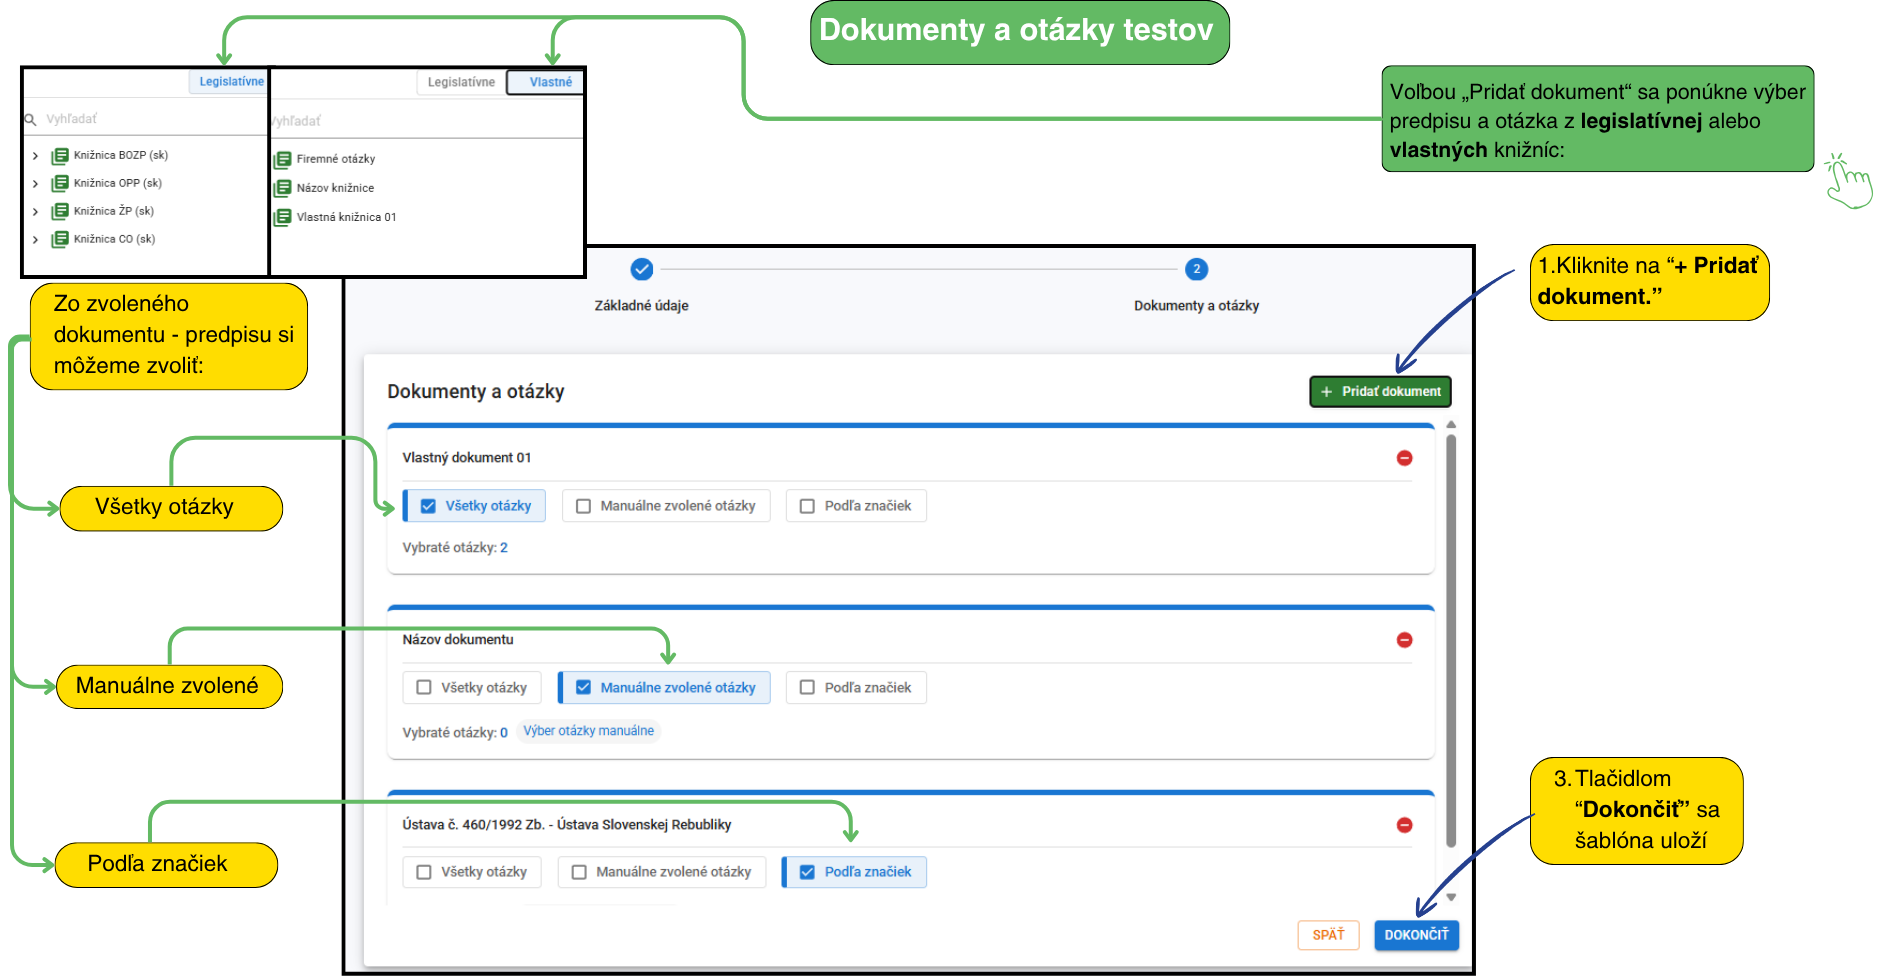The width and height of the screenshot is (1881, 976).
Task: Enable Podľa značiek for Názov dokumentu
Action: click(x=807, y=688)
